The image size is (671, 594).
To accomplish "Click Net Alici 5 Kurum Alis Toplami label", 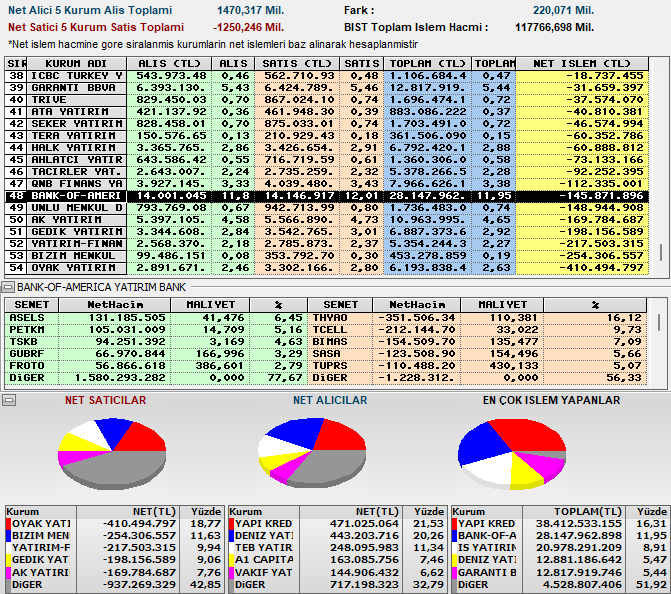I will coord(90,10).
